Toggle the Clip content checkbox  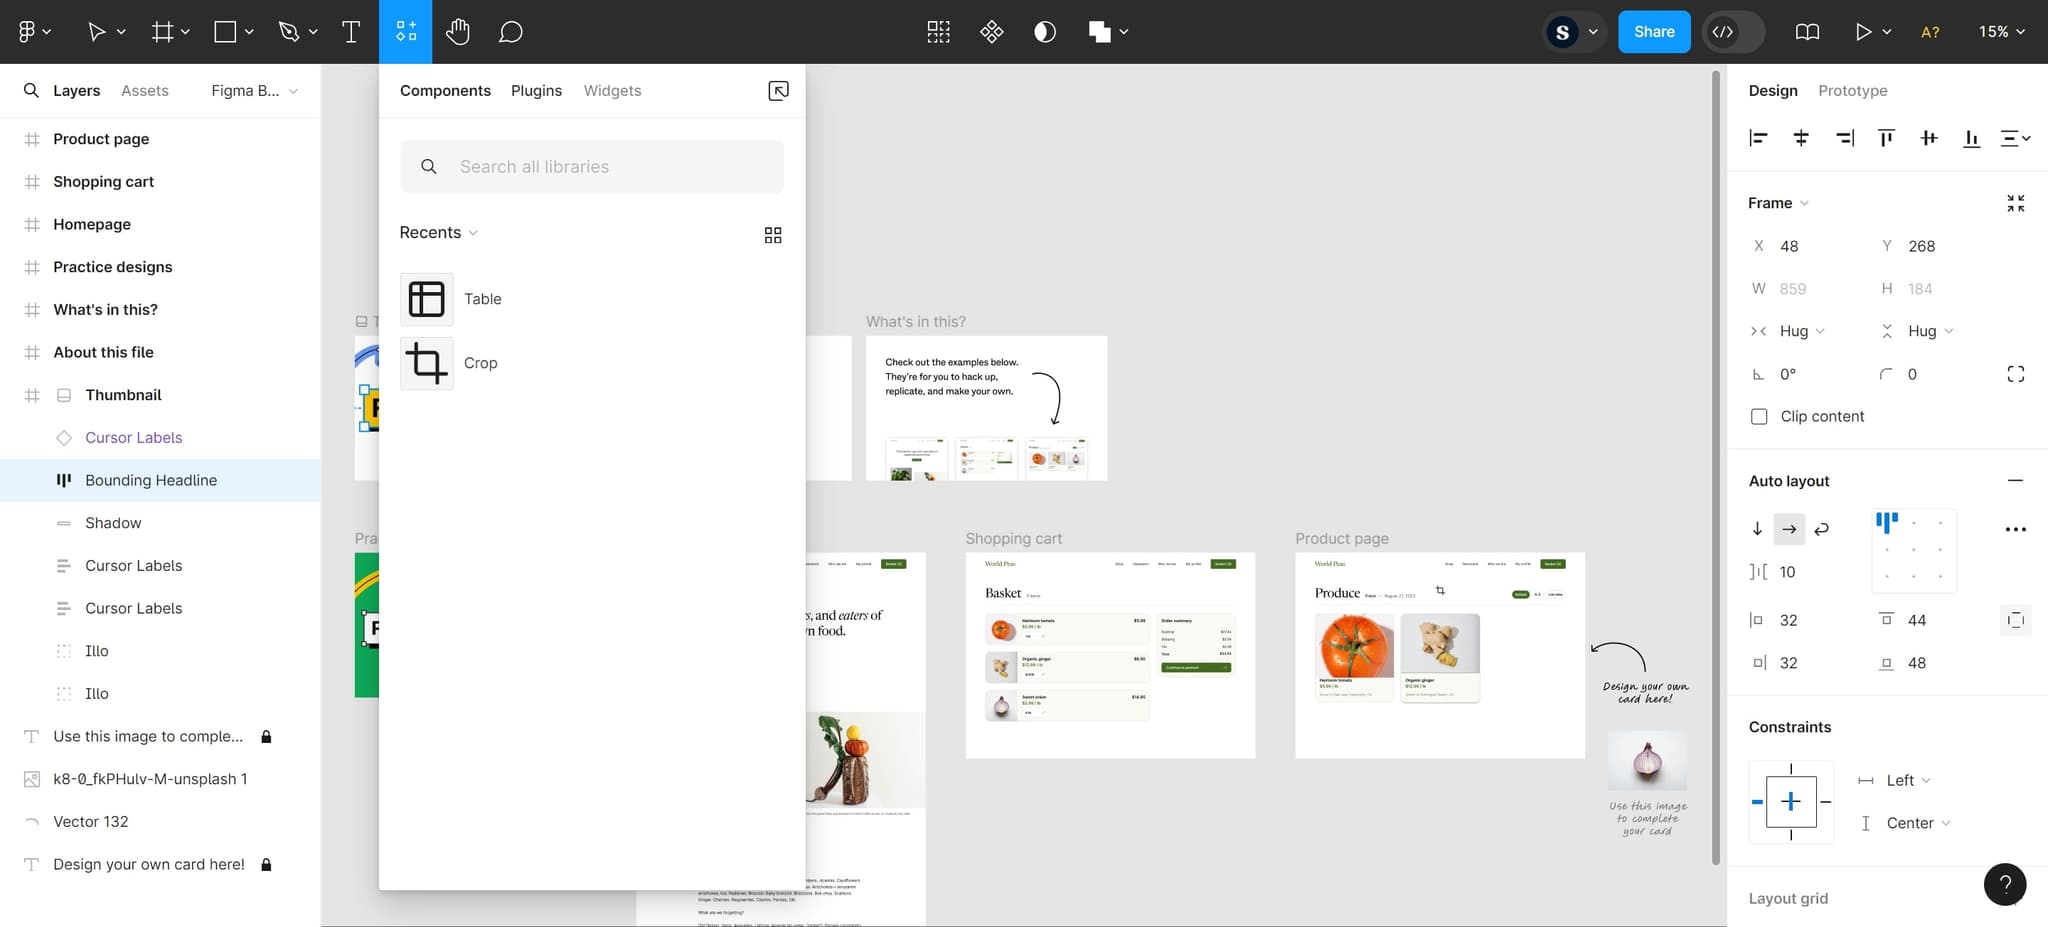[1759, 417]
